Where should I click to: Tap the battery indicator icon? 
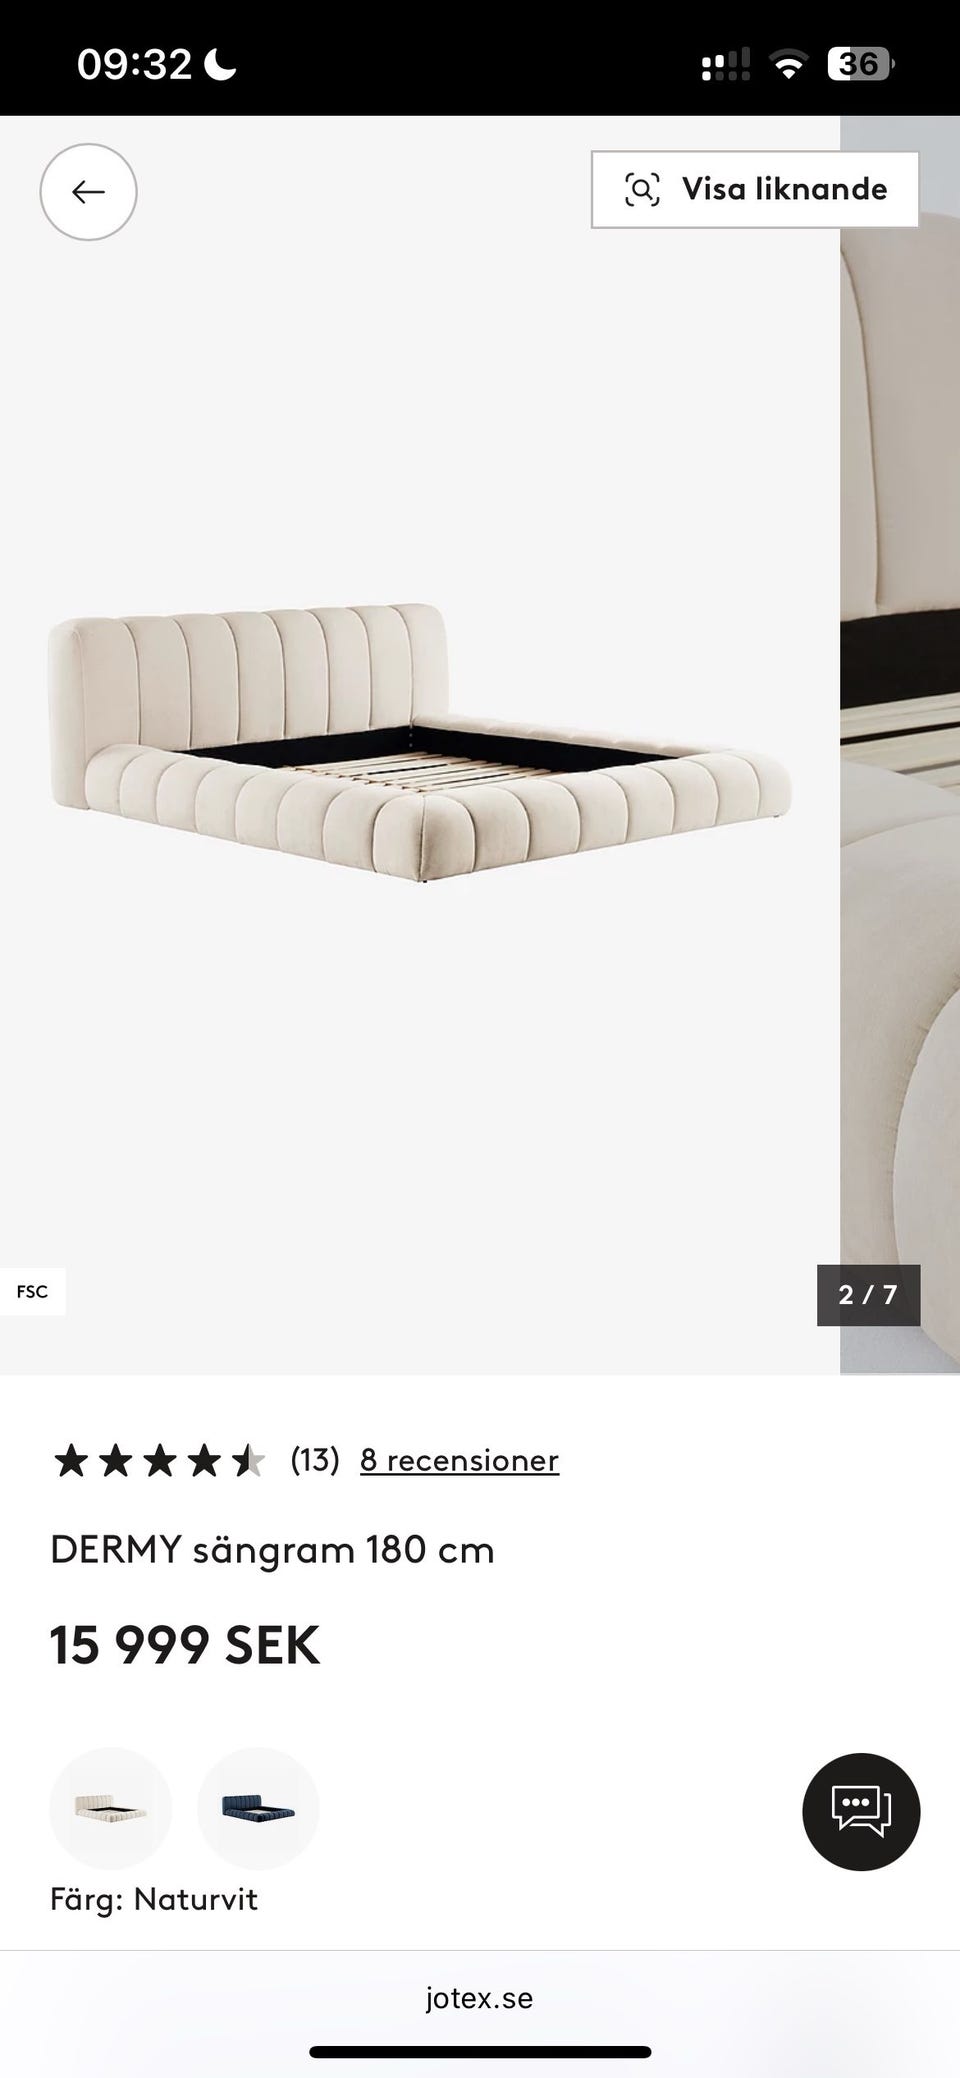tap(860, 65)
